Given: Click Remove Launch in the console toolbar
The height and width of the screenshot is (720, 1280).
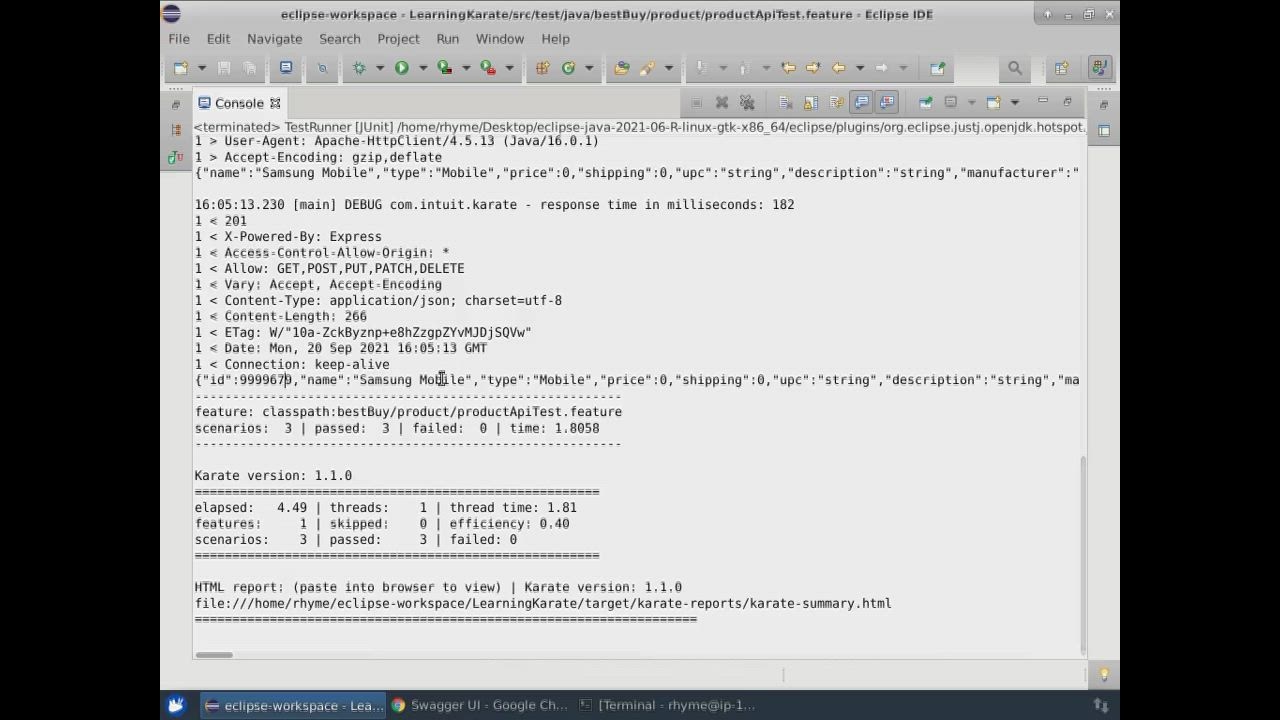Looking at the screenshot, I should click(x=722, y=102).
